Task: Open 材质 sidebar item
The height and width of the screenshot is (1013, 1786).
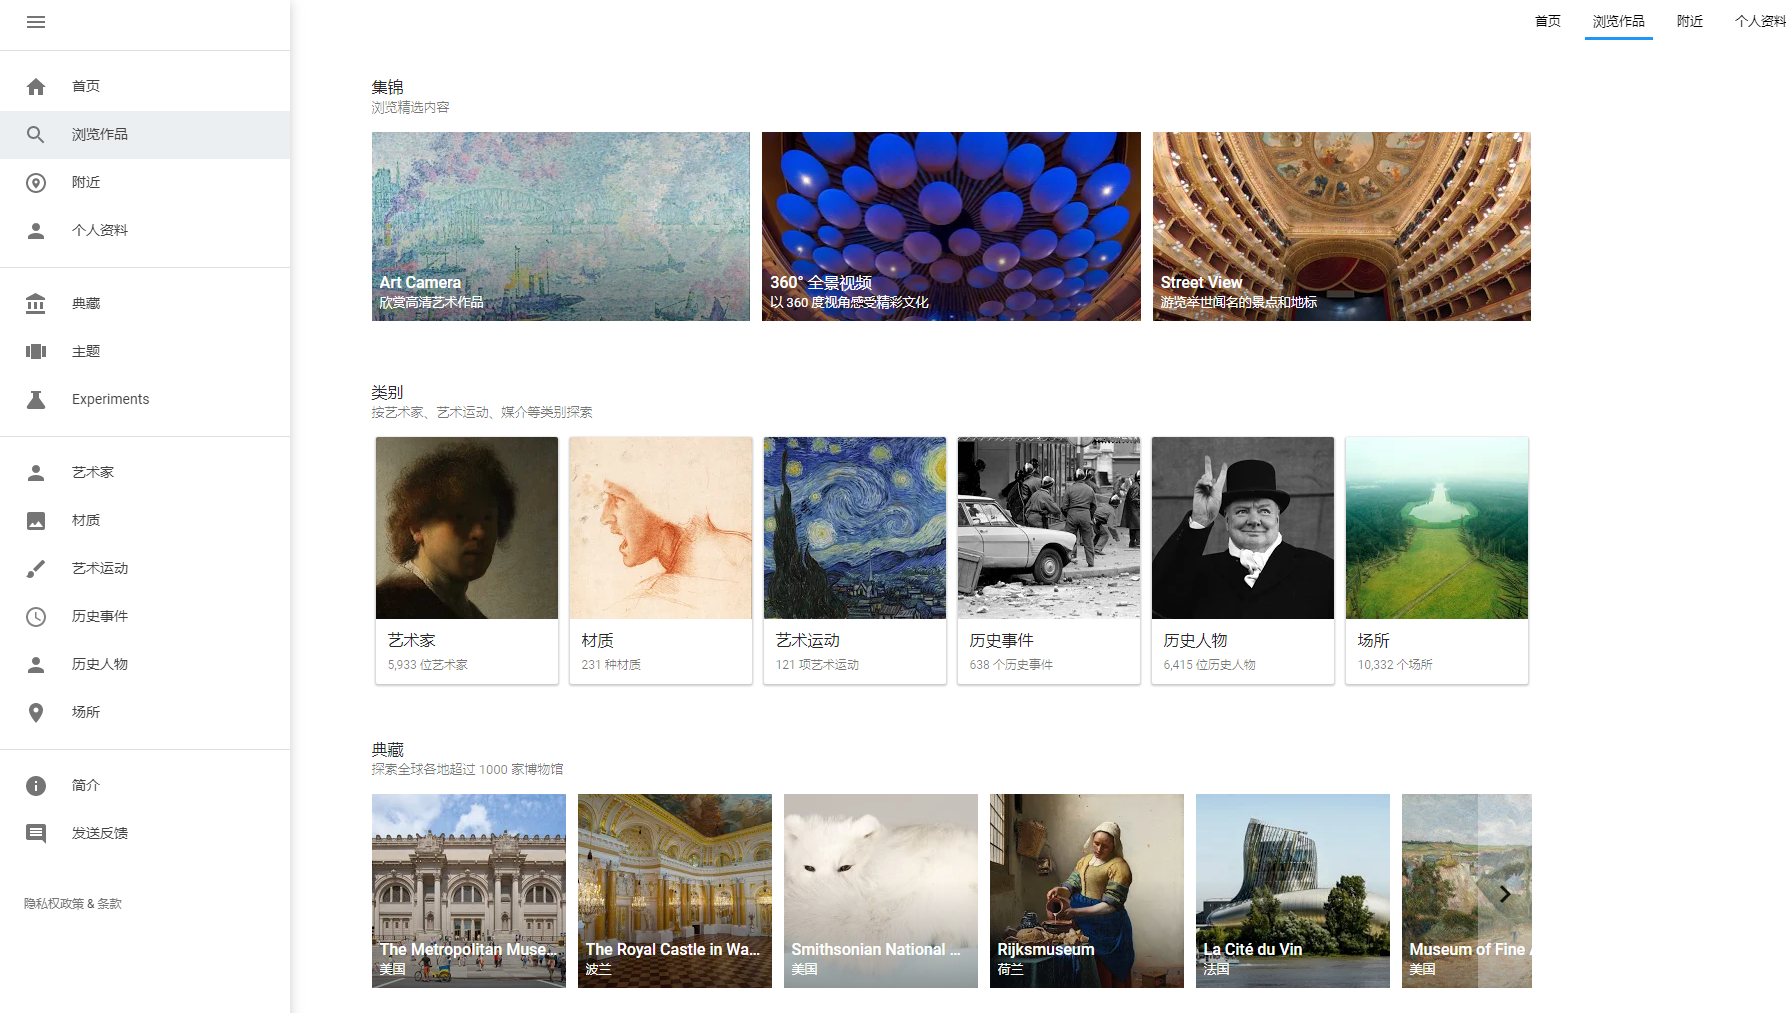Action: point(145,520)
